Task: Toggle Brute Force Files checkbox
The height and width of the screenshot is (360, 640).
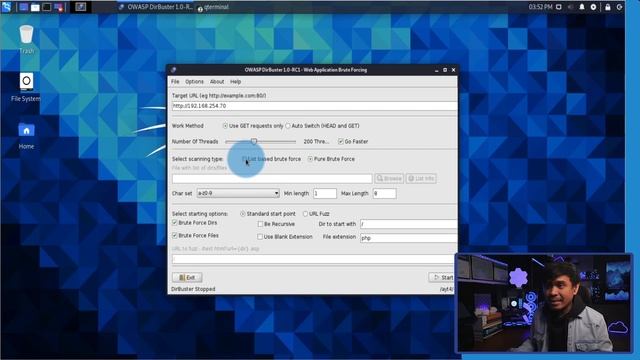Action: click(196, 236)
